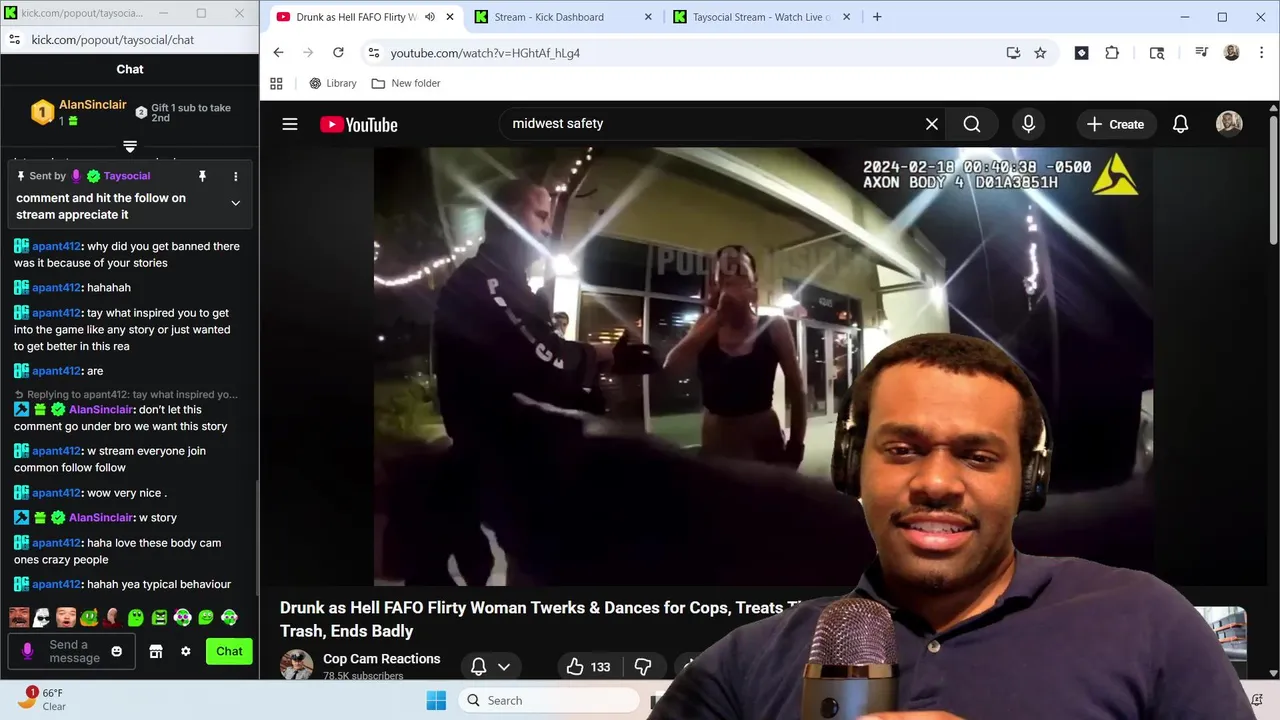View site information for the kick.com popout

coord(15,39)
